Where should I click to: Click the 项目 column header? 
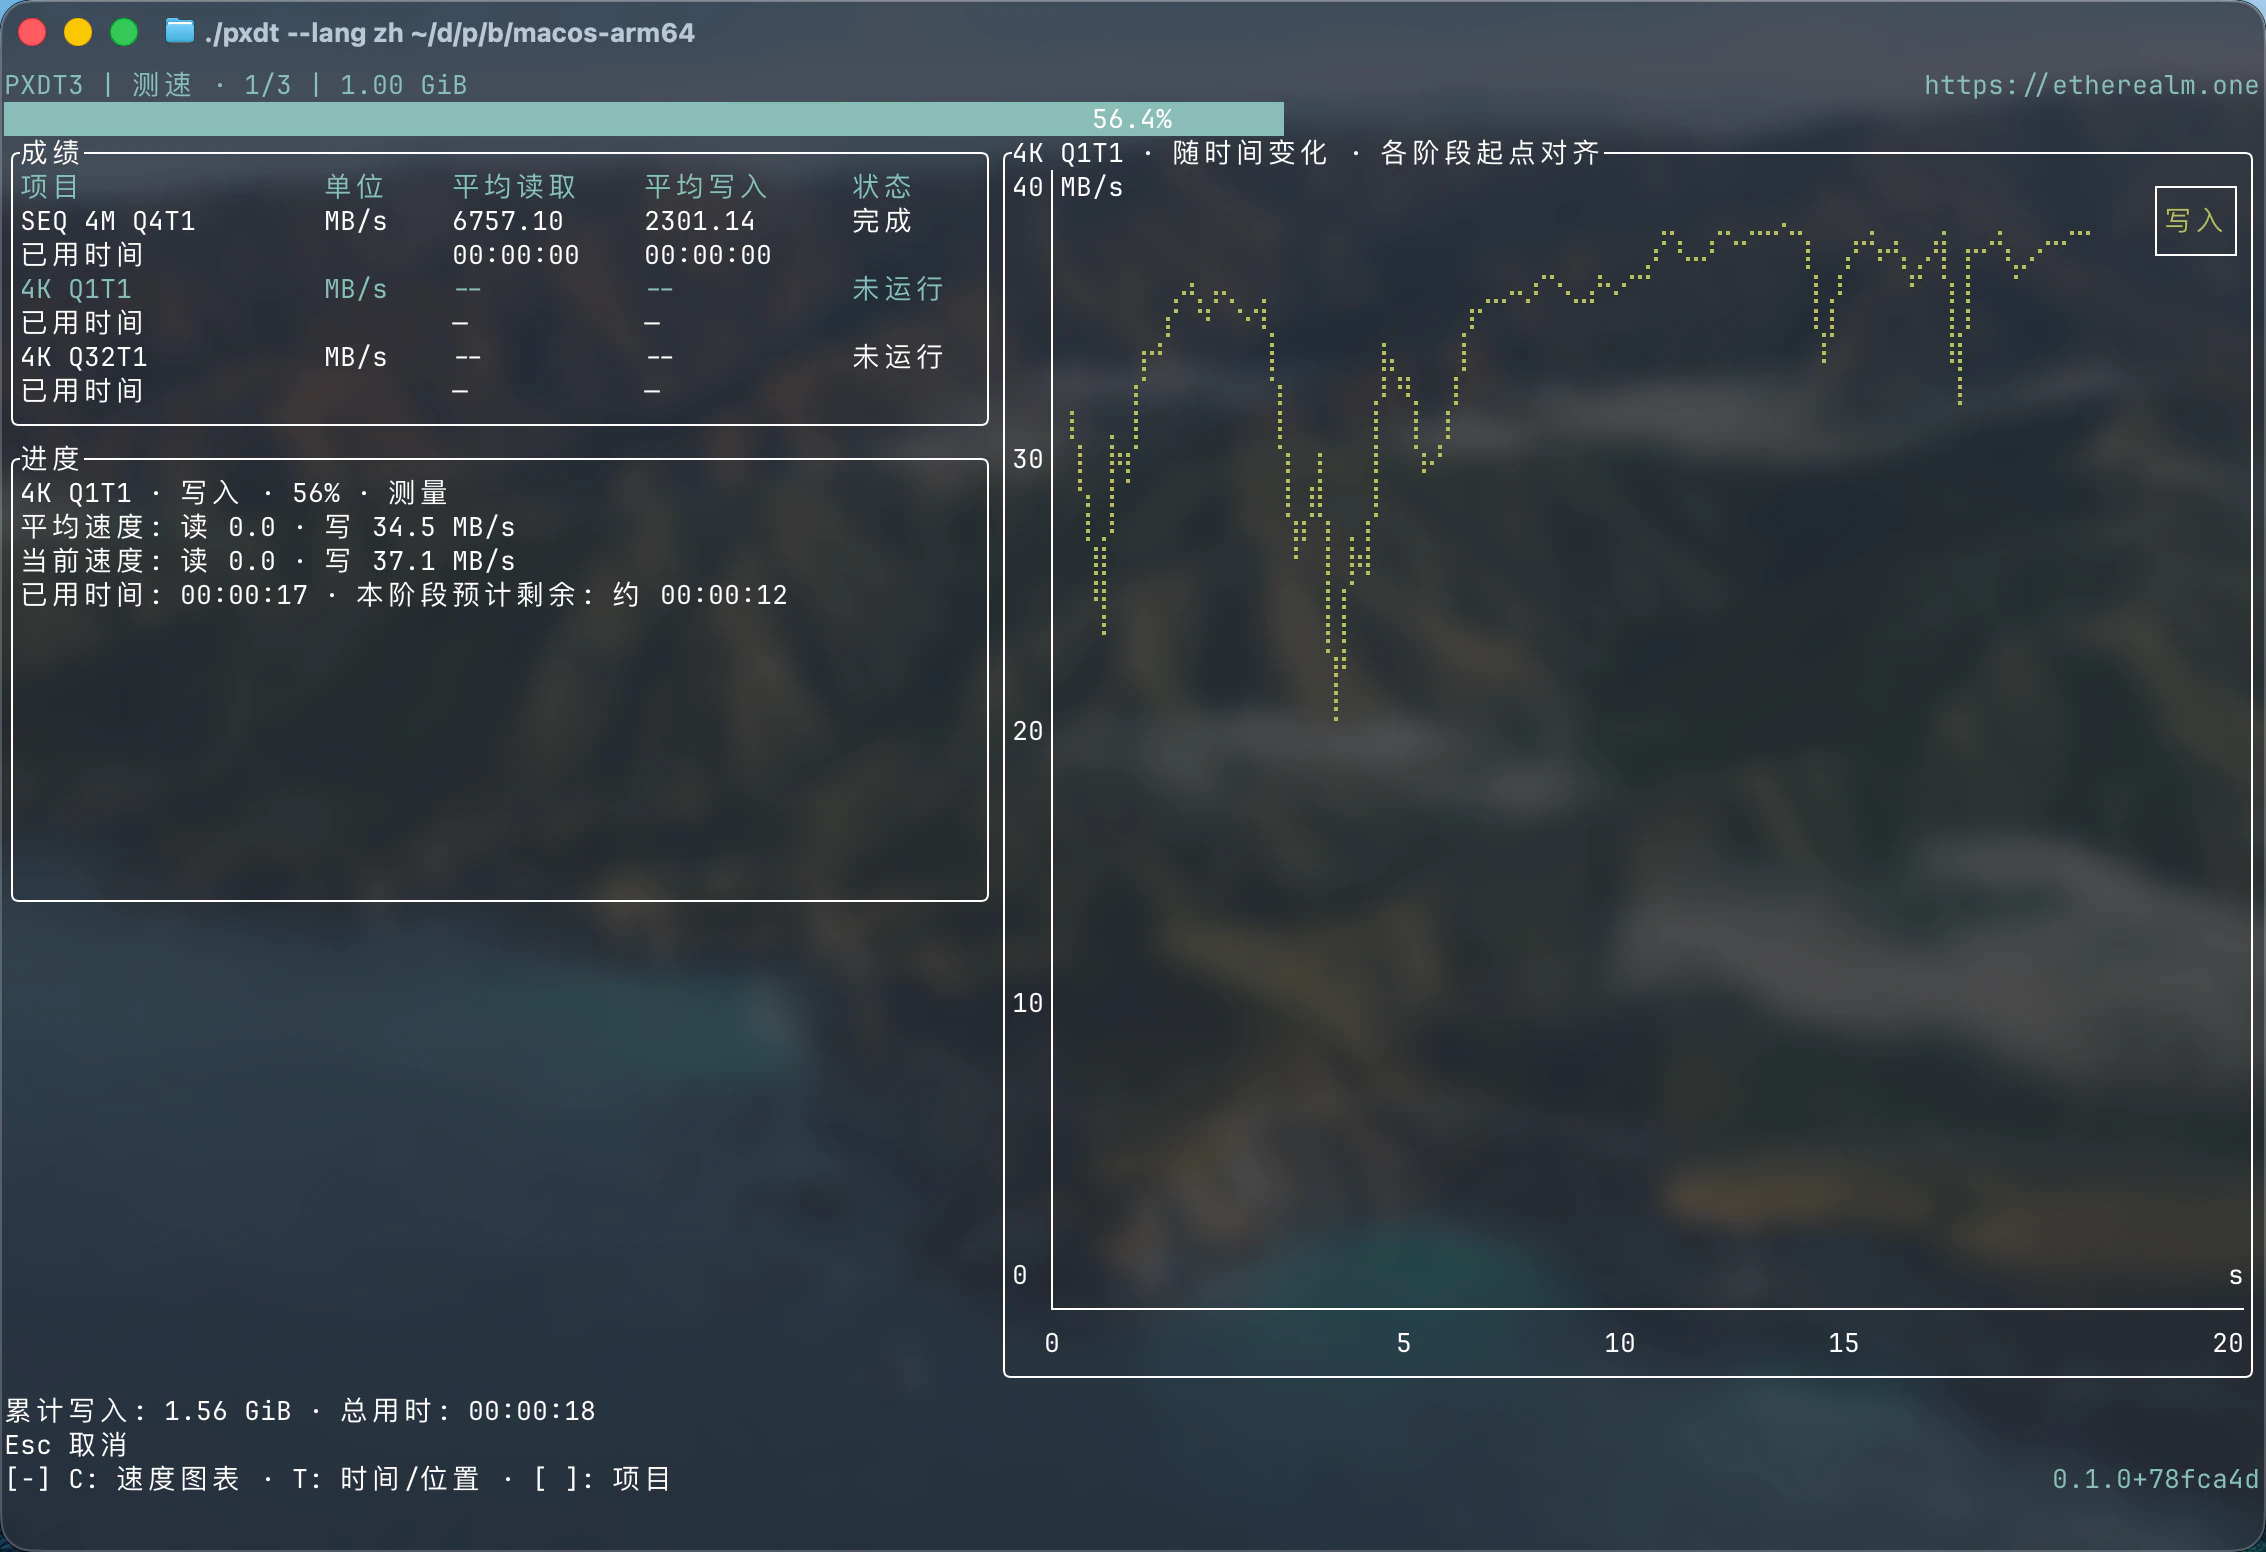[49, 187]
